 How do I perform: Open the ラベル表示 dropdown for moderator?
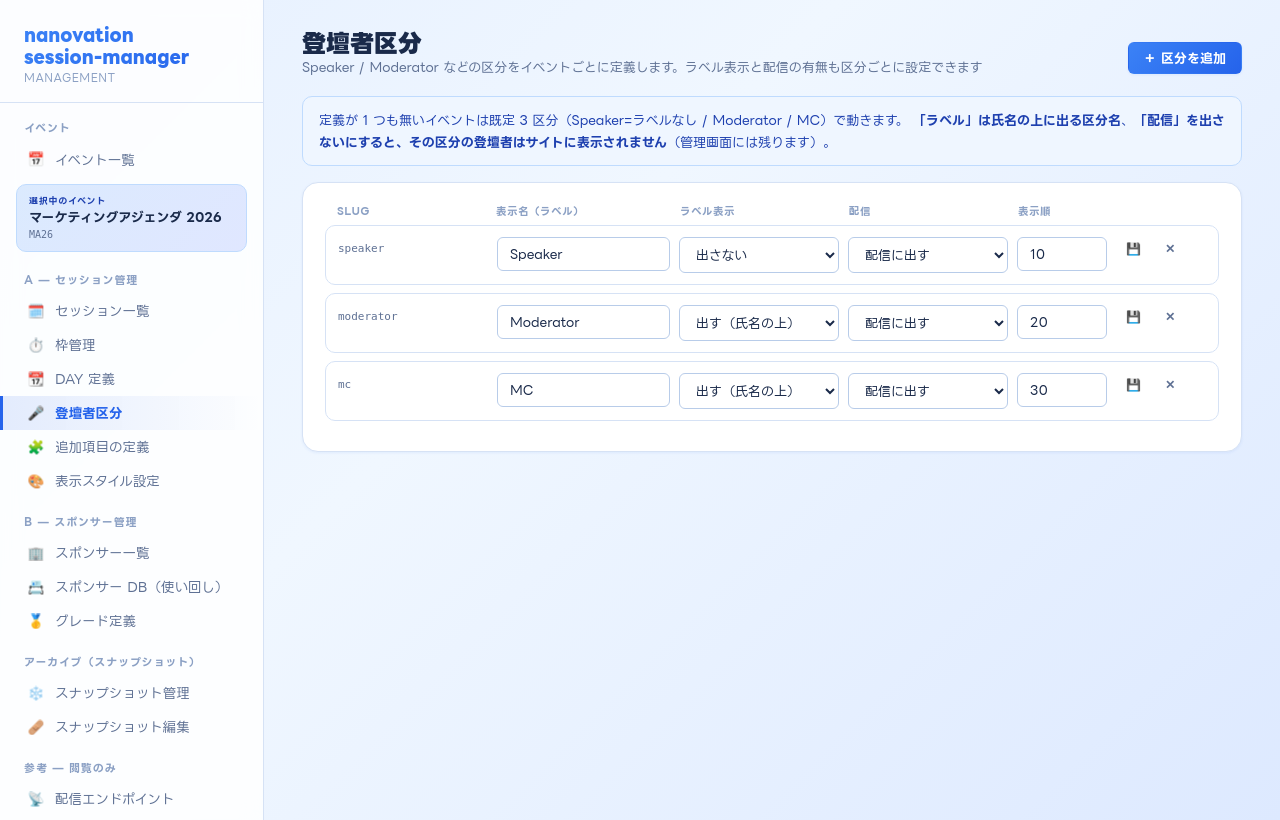(759, 323)
